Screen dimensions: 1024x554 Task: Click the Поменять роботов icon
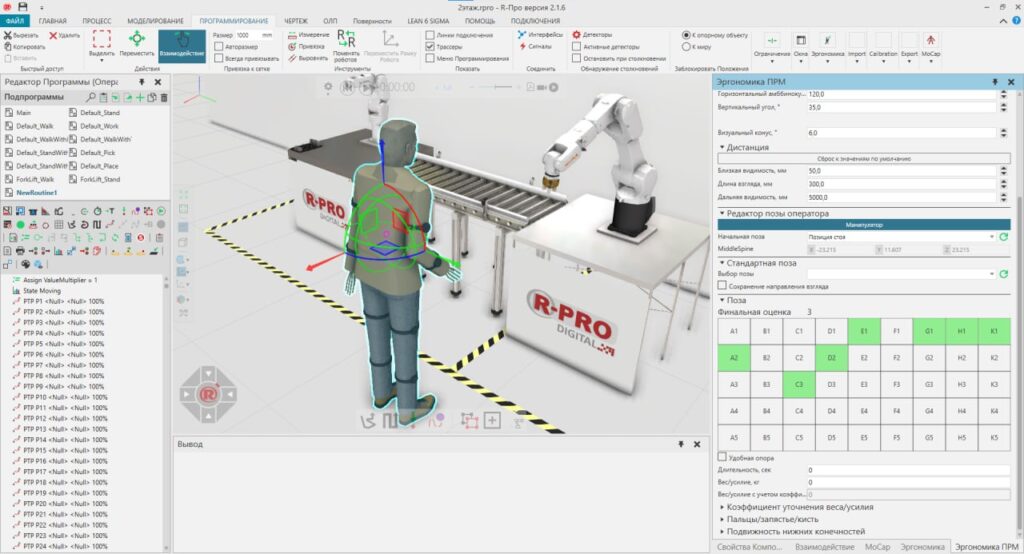coord(346,44)
